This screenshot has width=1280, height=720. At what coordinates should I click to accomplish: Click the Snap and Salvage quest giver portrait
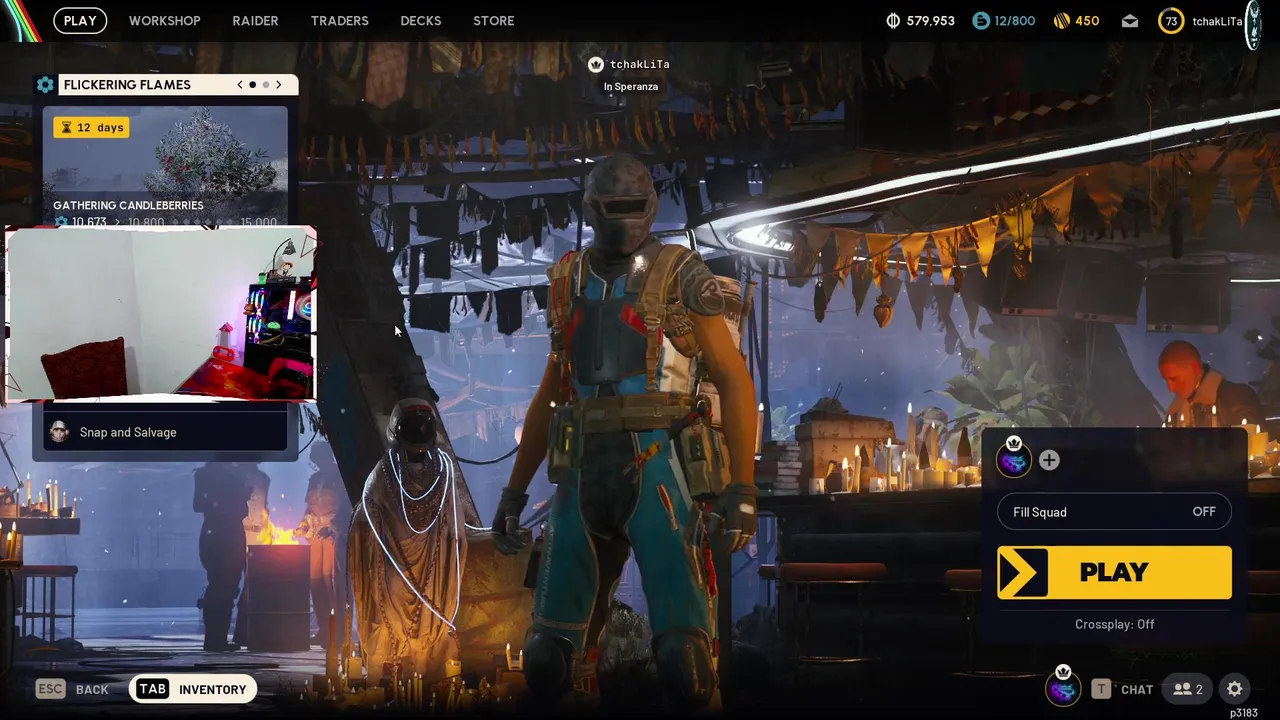tap(60, 432)
